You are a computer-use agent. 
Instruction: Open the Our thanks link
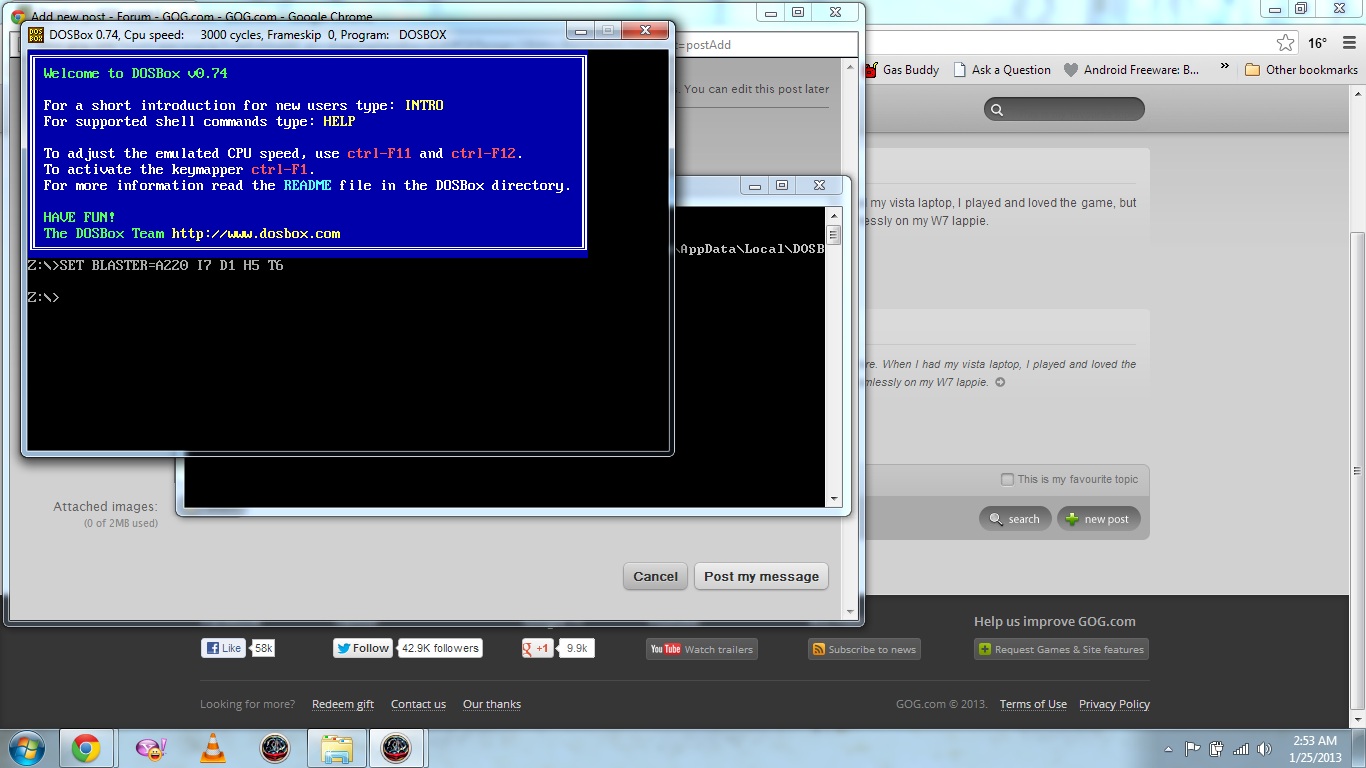coord(492,704)
